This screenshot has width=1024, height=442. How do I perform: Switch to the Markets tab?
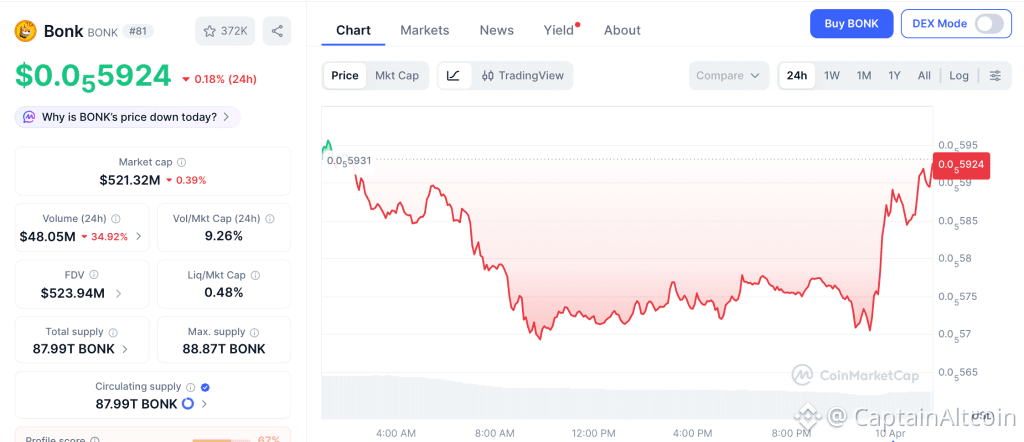[x=425, y=30]
